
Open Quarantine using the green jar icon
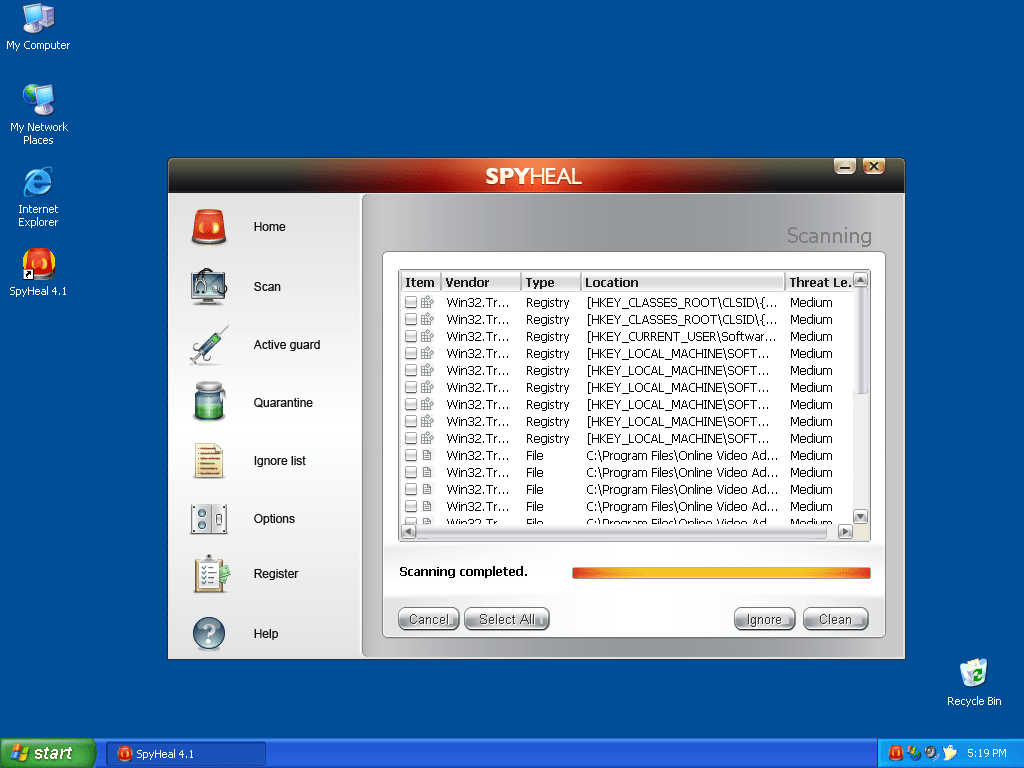(209, 403)
